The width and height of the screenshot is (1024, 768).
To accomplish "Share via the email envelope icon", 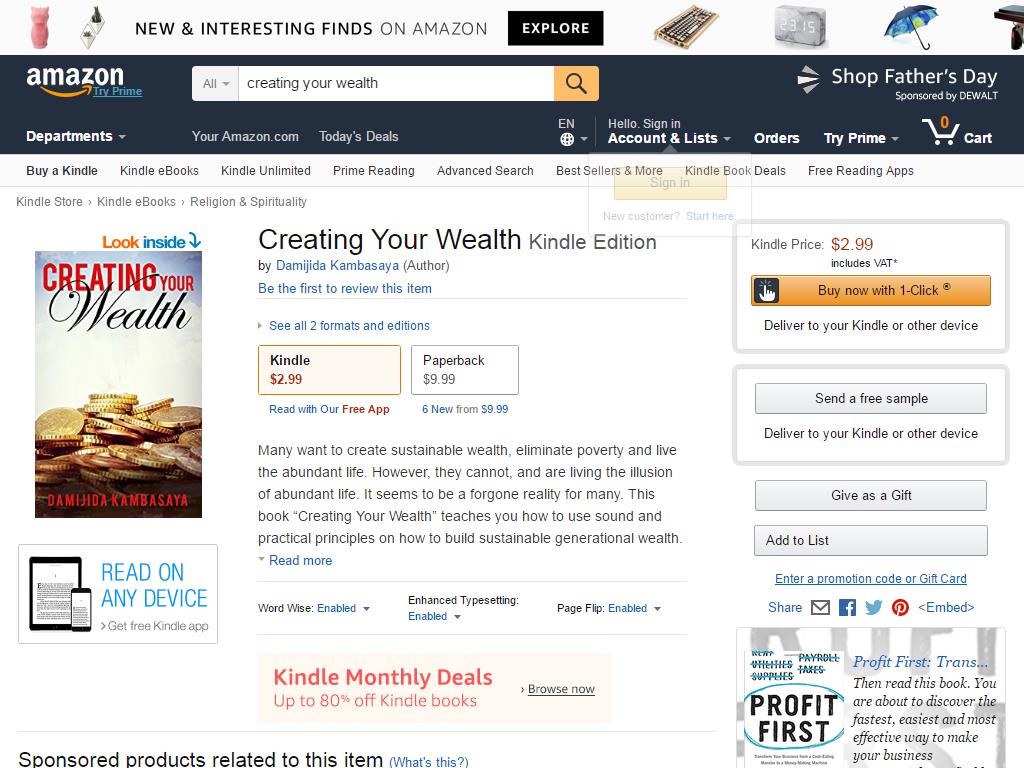I will 820,608.
